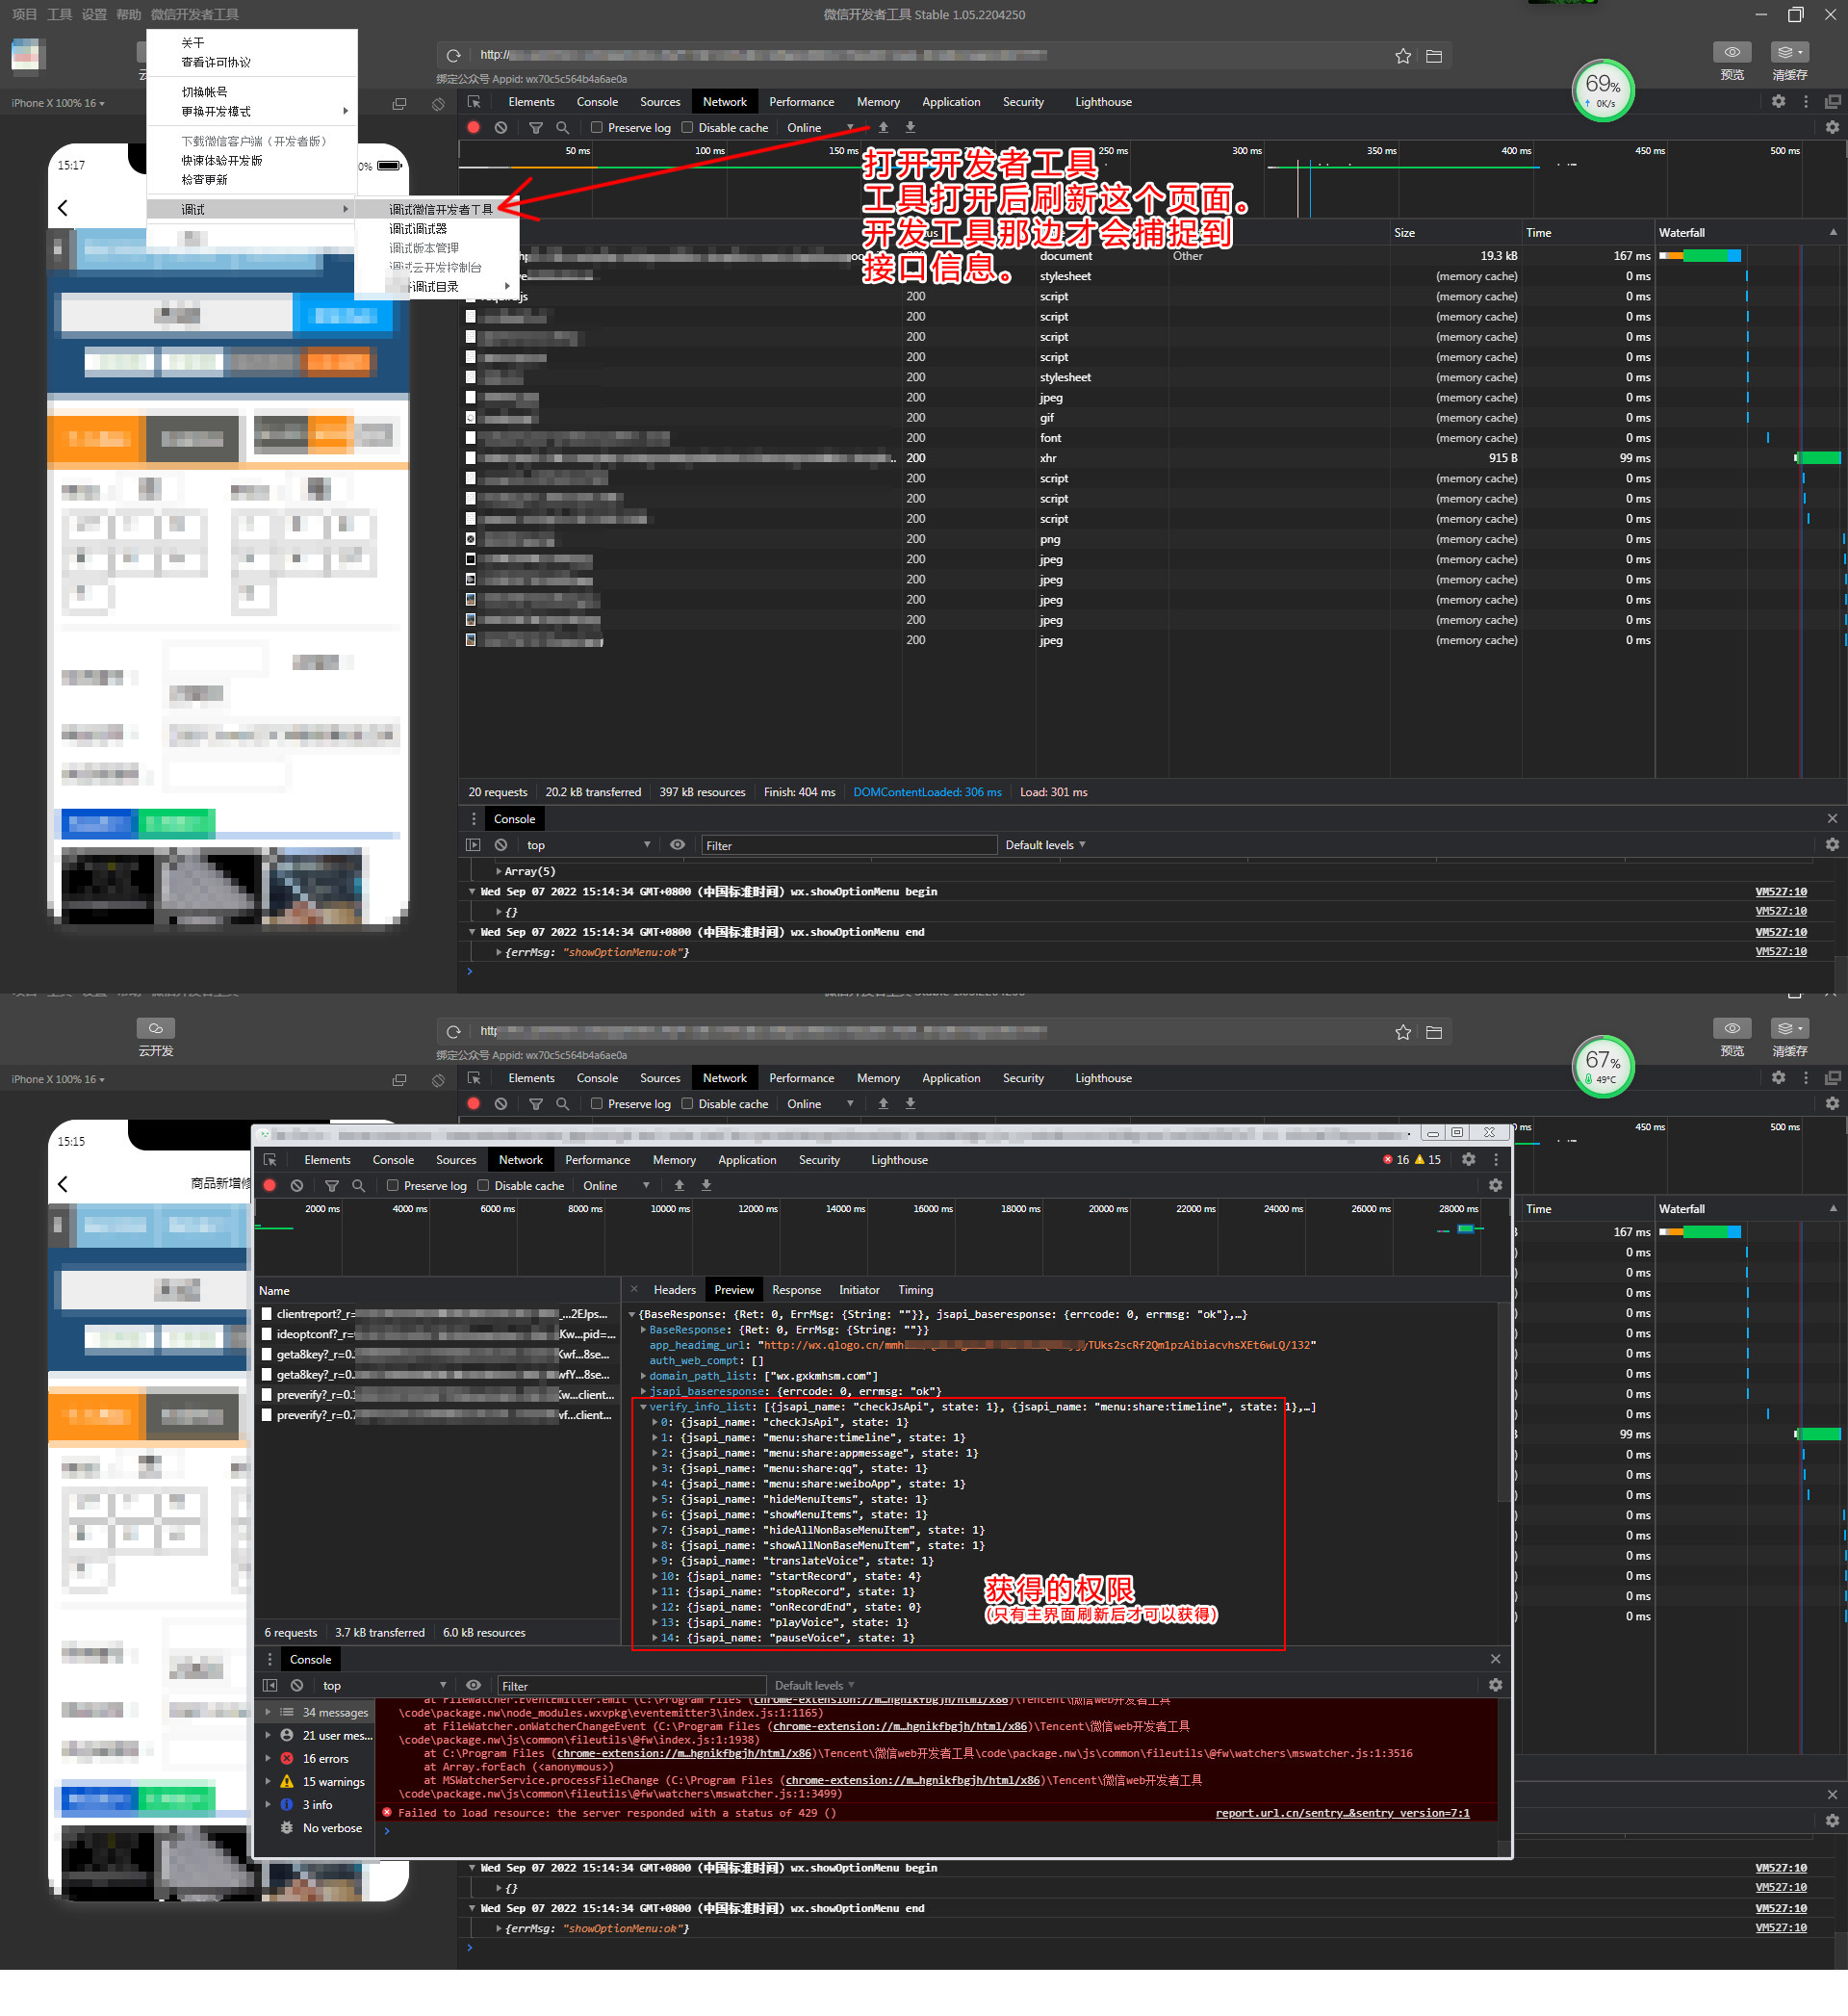This screenshot has height=2016, width=1848.
Task: Select 调试微信开发者工具 menu entry
Action: pos(440,210)
